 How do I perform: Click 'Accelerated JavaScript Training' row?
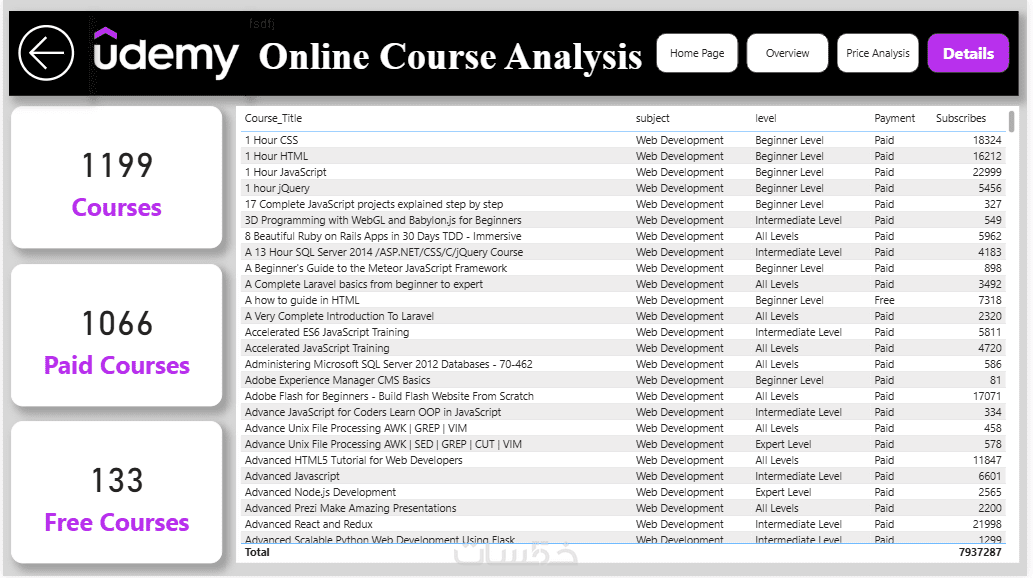(623, 348)
